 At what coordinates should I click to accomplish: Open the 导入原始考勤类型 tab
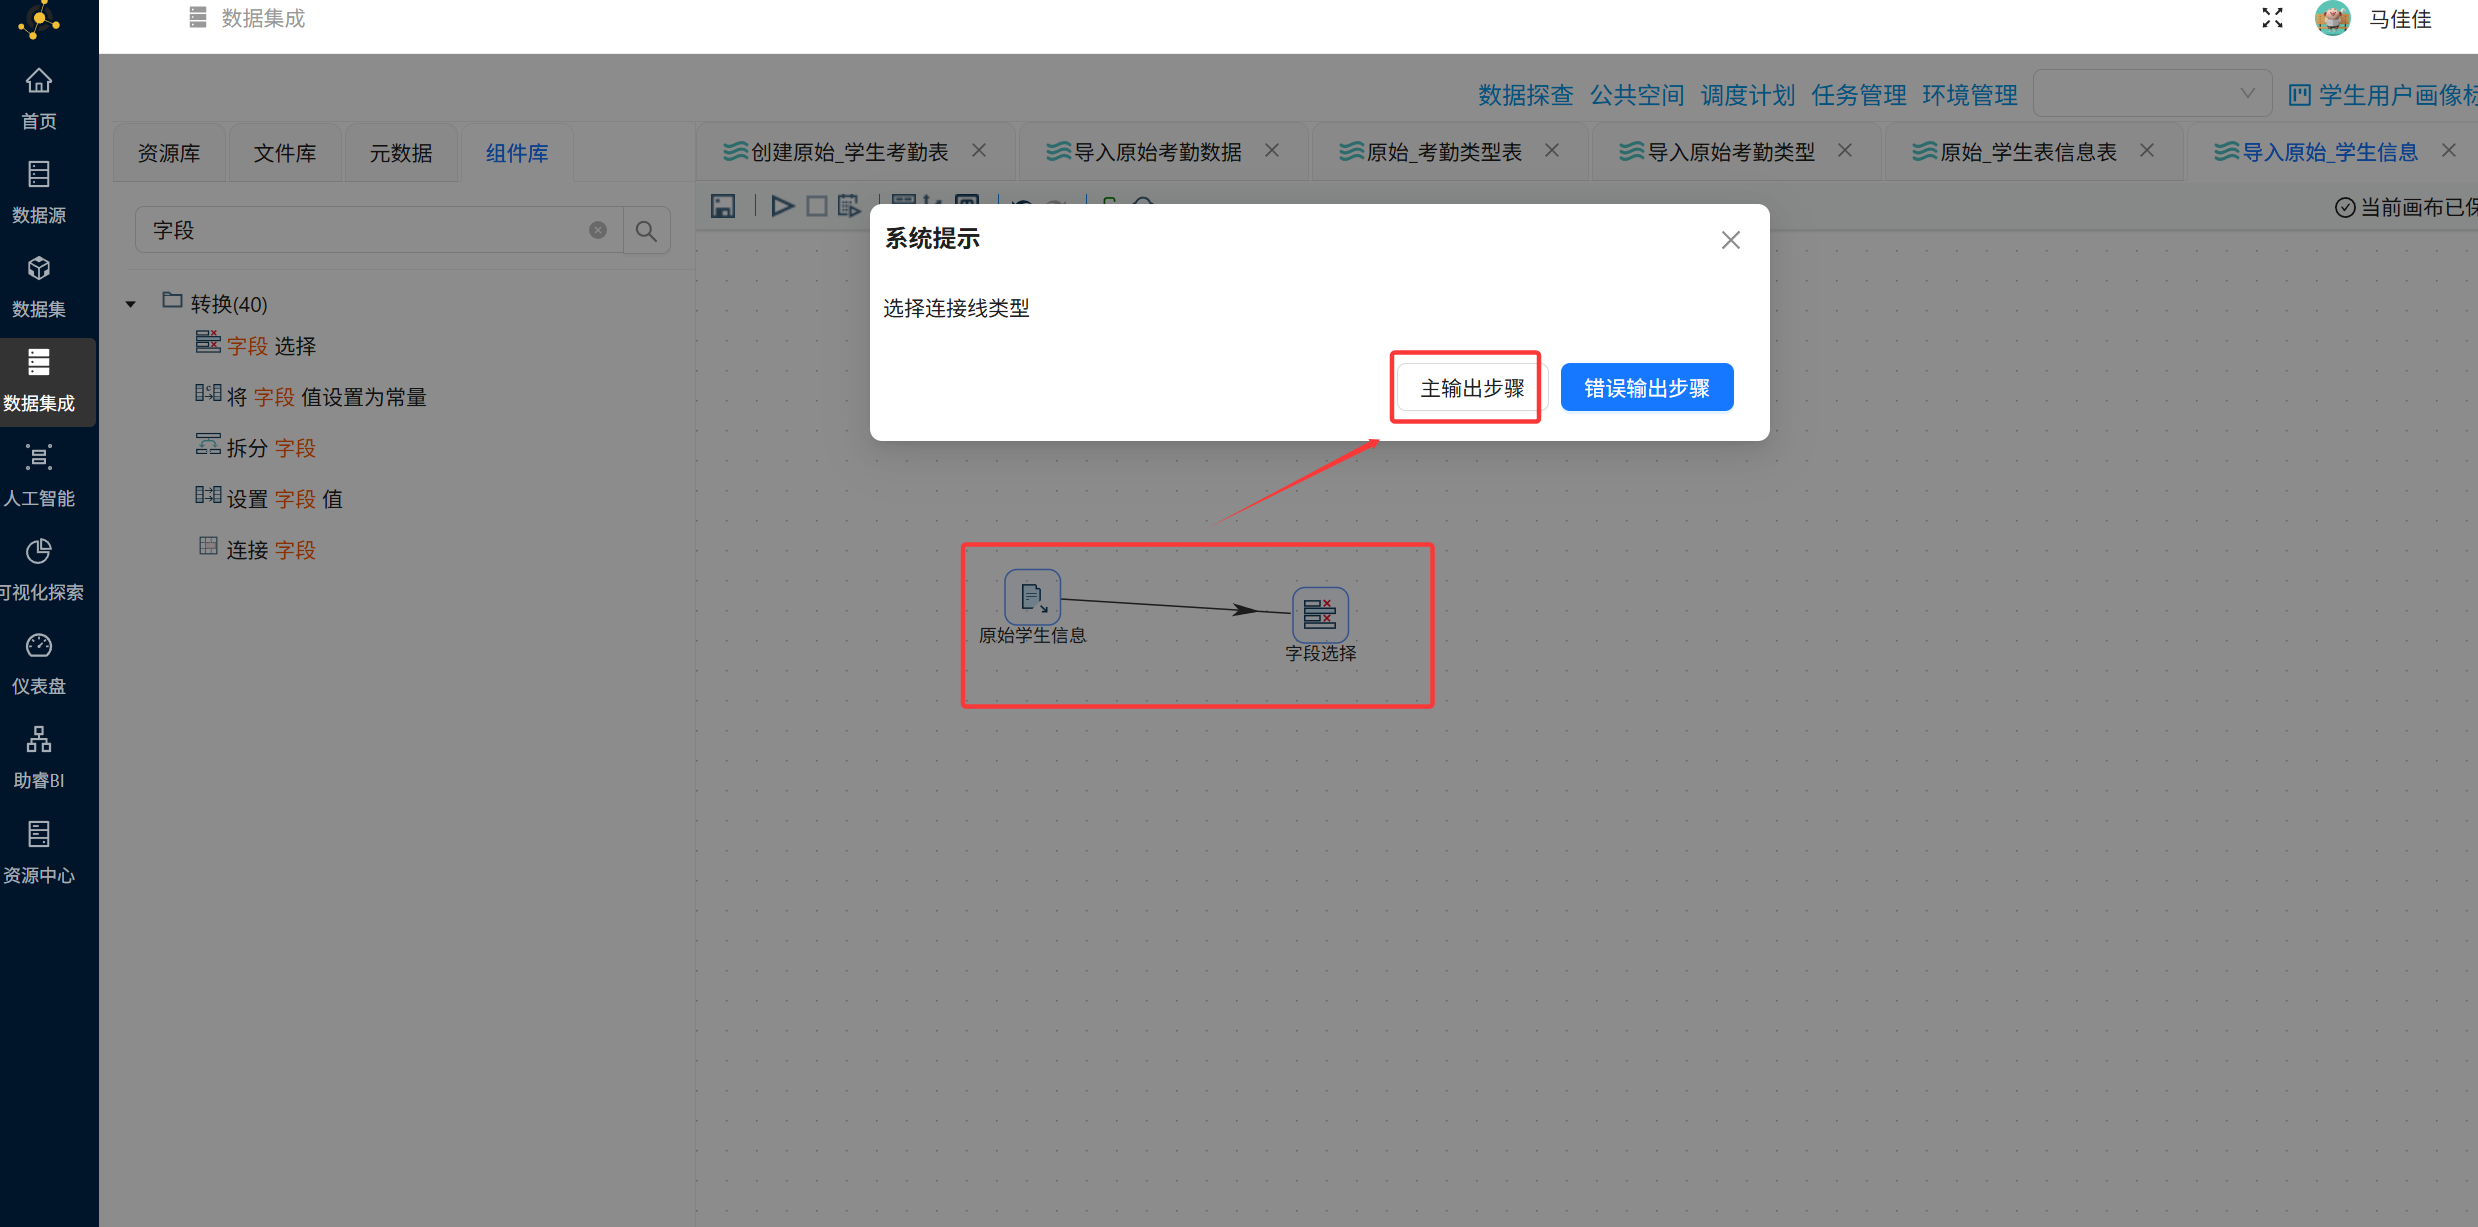coord(1730,152)
